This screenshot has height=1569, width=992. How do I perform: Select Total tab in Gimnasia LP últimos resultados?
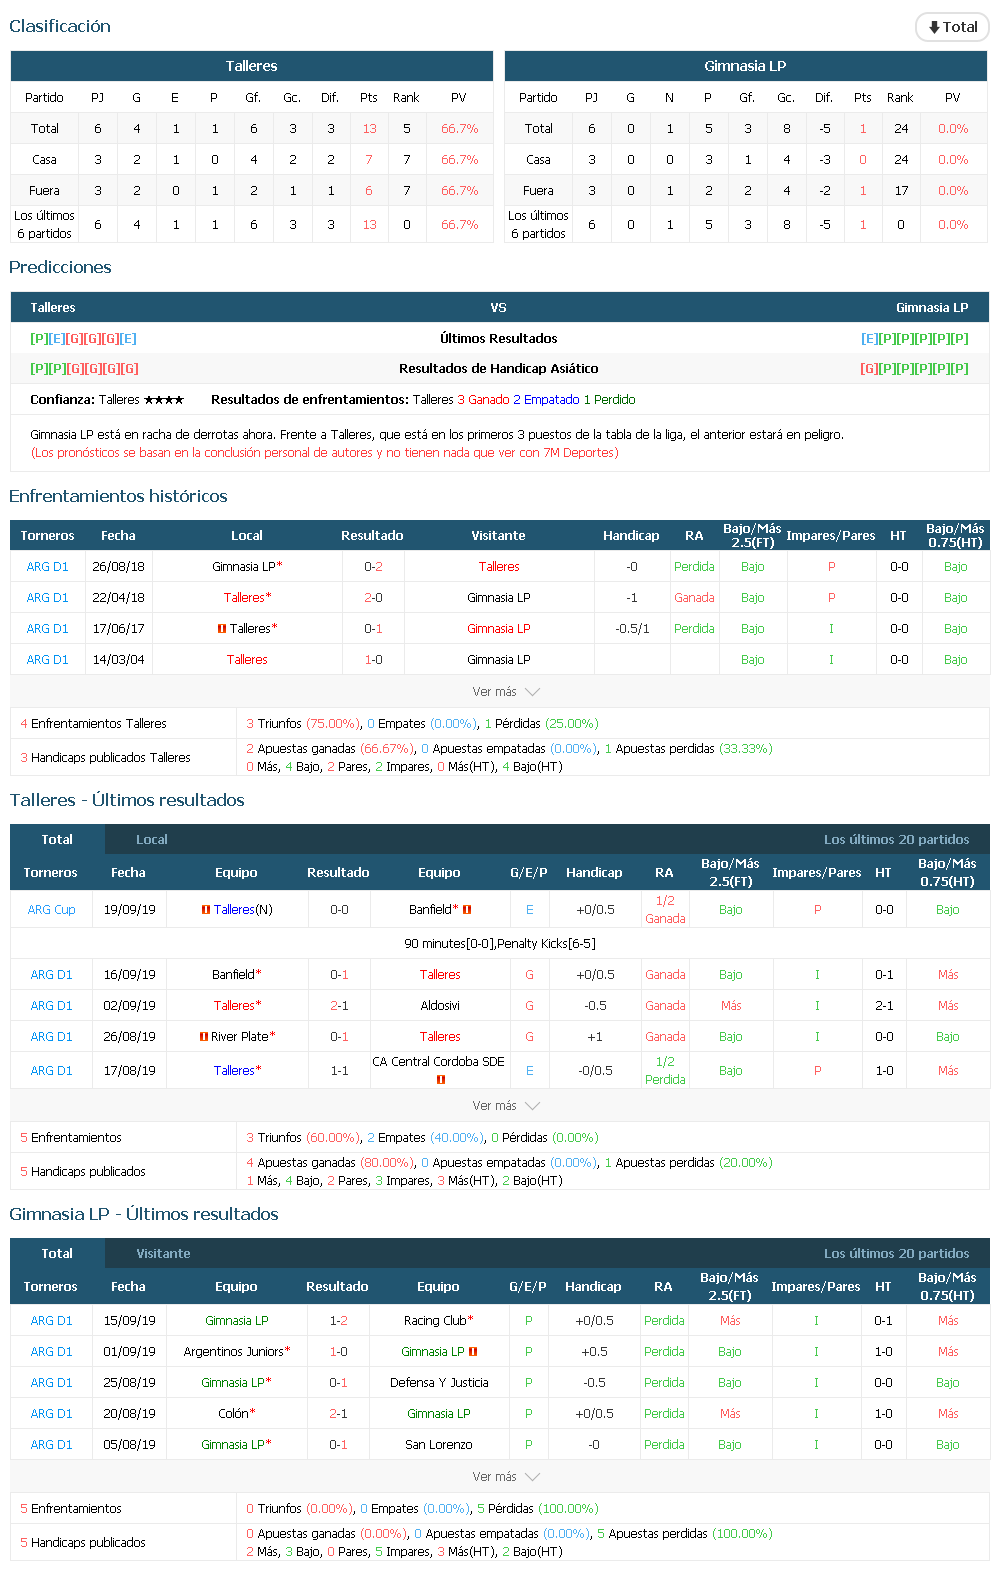coord(57,1253)
